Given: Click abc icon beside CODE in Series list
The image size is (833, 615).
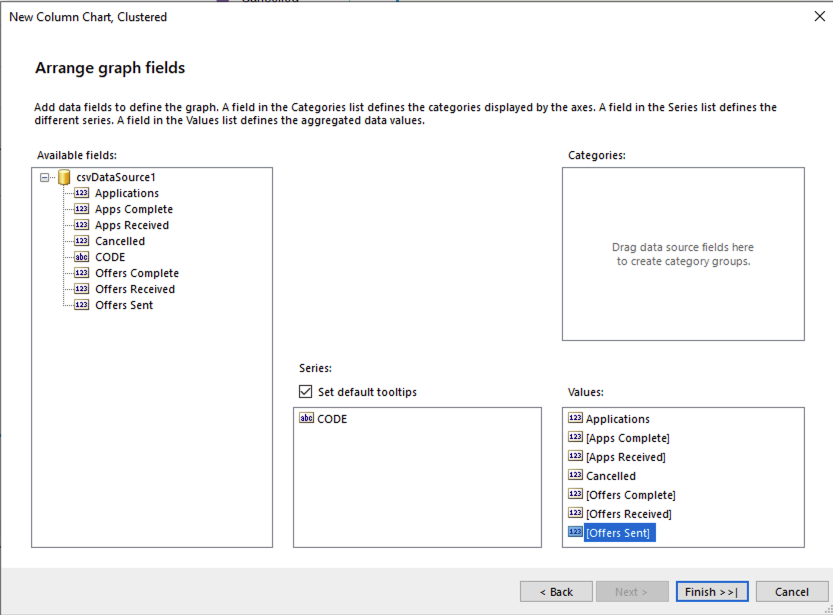Looking at the screenshot, I should [307, 418].
